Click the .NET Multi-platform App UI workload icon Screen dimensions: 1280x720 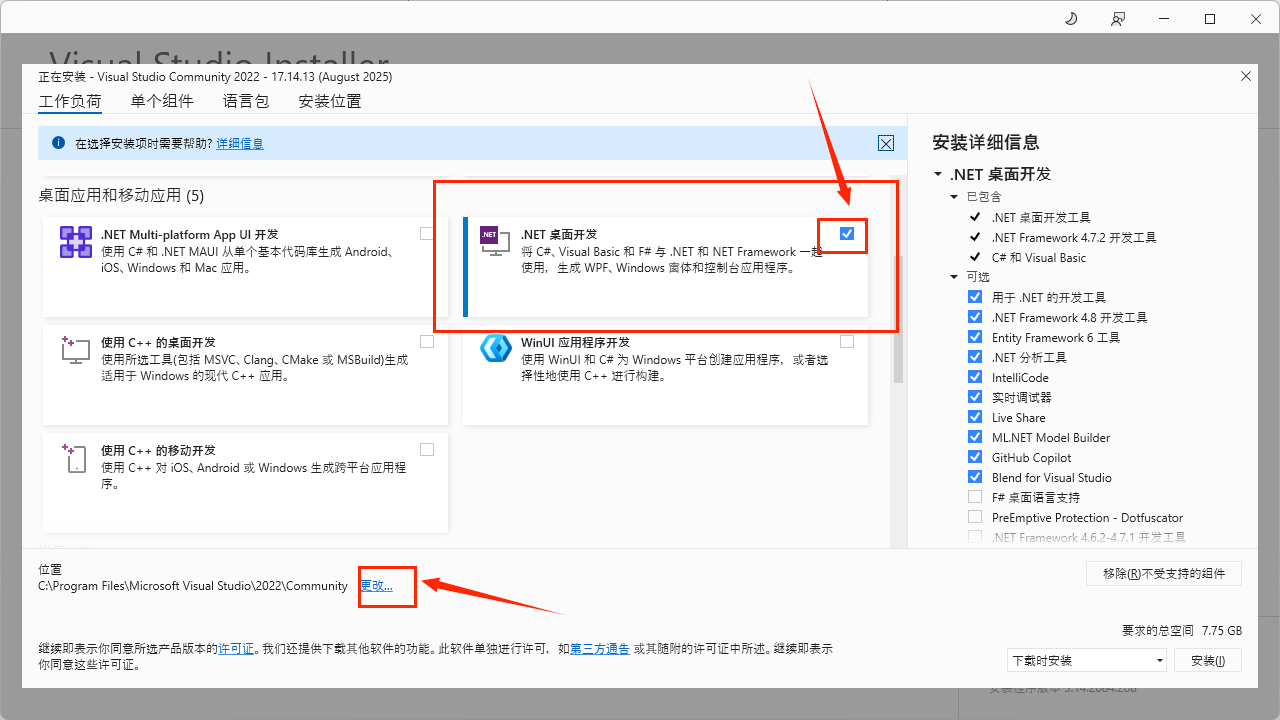point(76,242)
